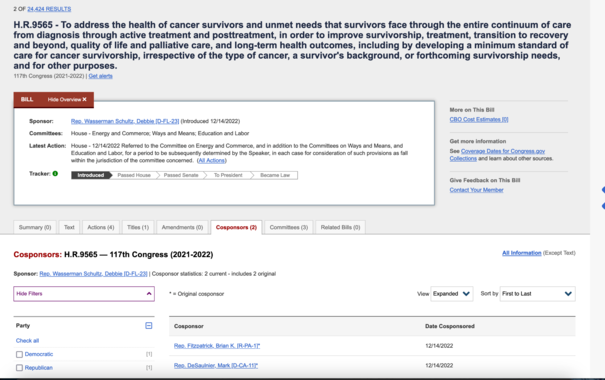Screen dimensions: 605x380
Task: Click the Contact Your Member link
Action: pyautogui.click(x=476, y=190)
